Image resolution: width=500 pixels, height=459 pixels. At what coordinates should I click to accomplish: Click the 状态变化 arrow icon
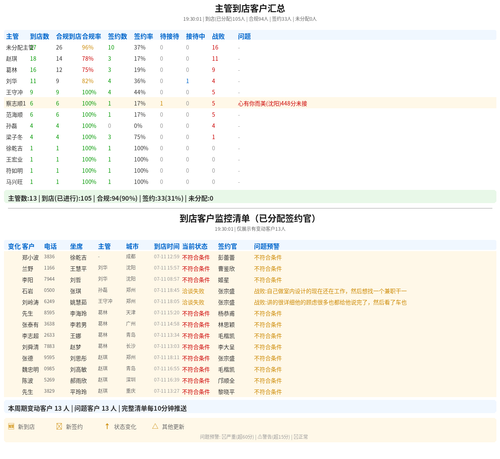pos(107,426)
